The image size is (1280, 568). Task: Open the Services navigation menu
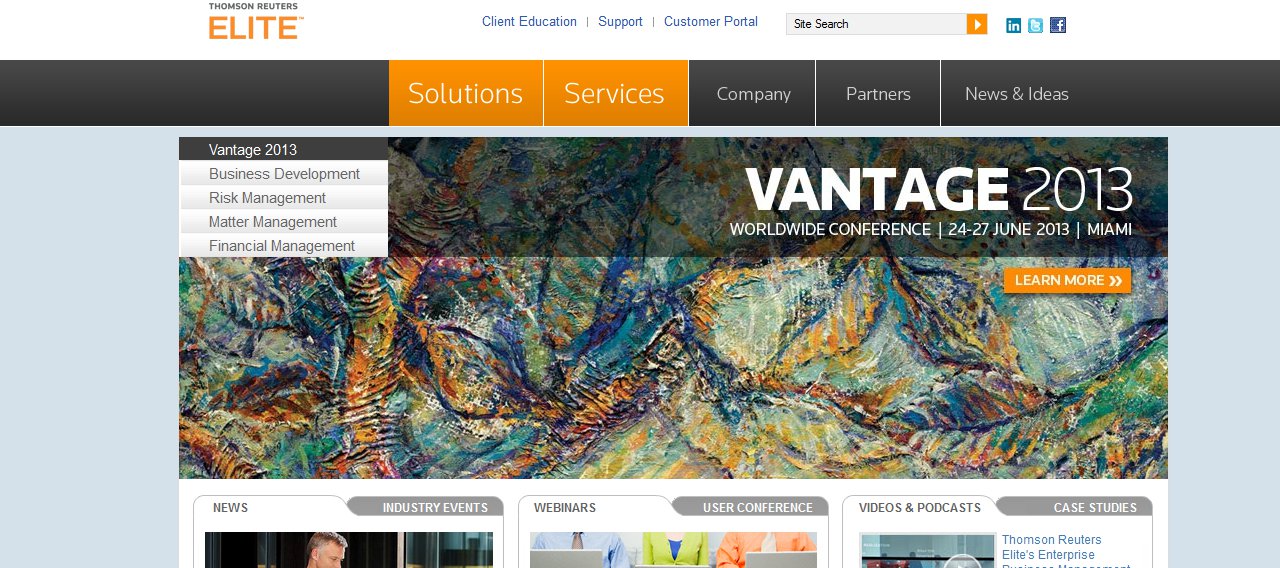tap(615, 93)
